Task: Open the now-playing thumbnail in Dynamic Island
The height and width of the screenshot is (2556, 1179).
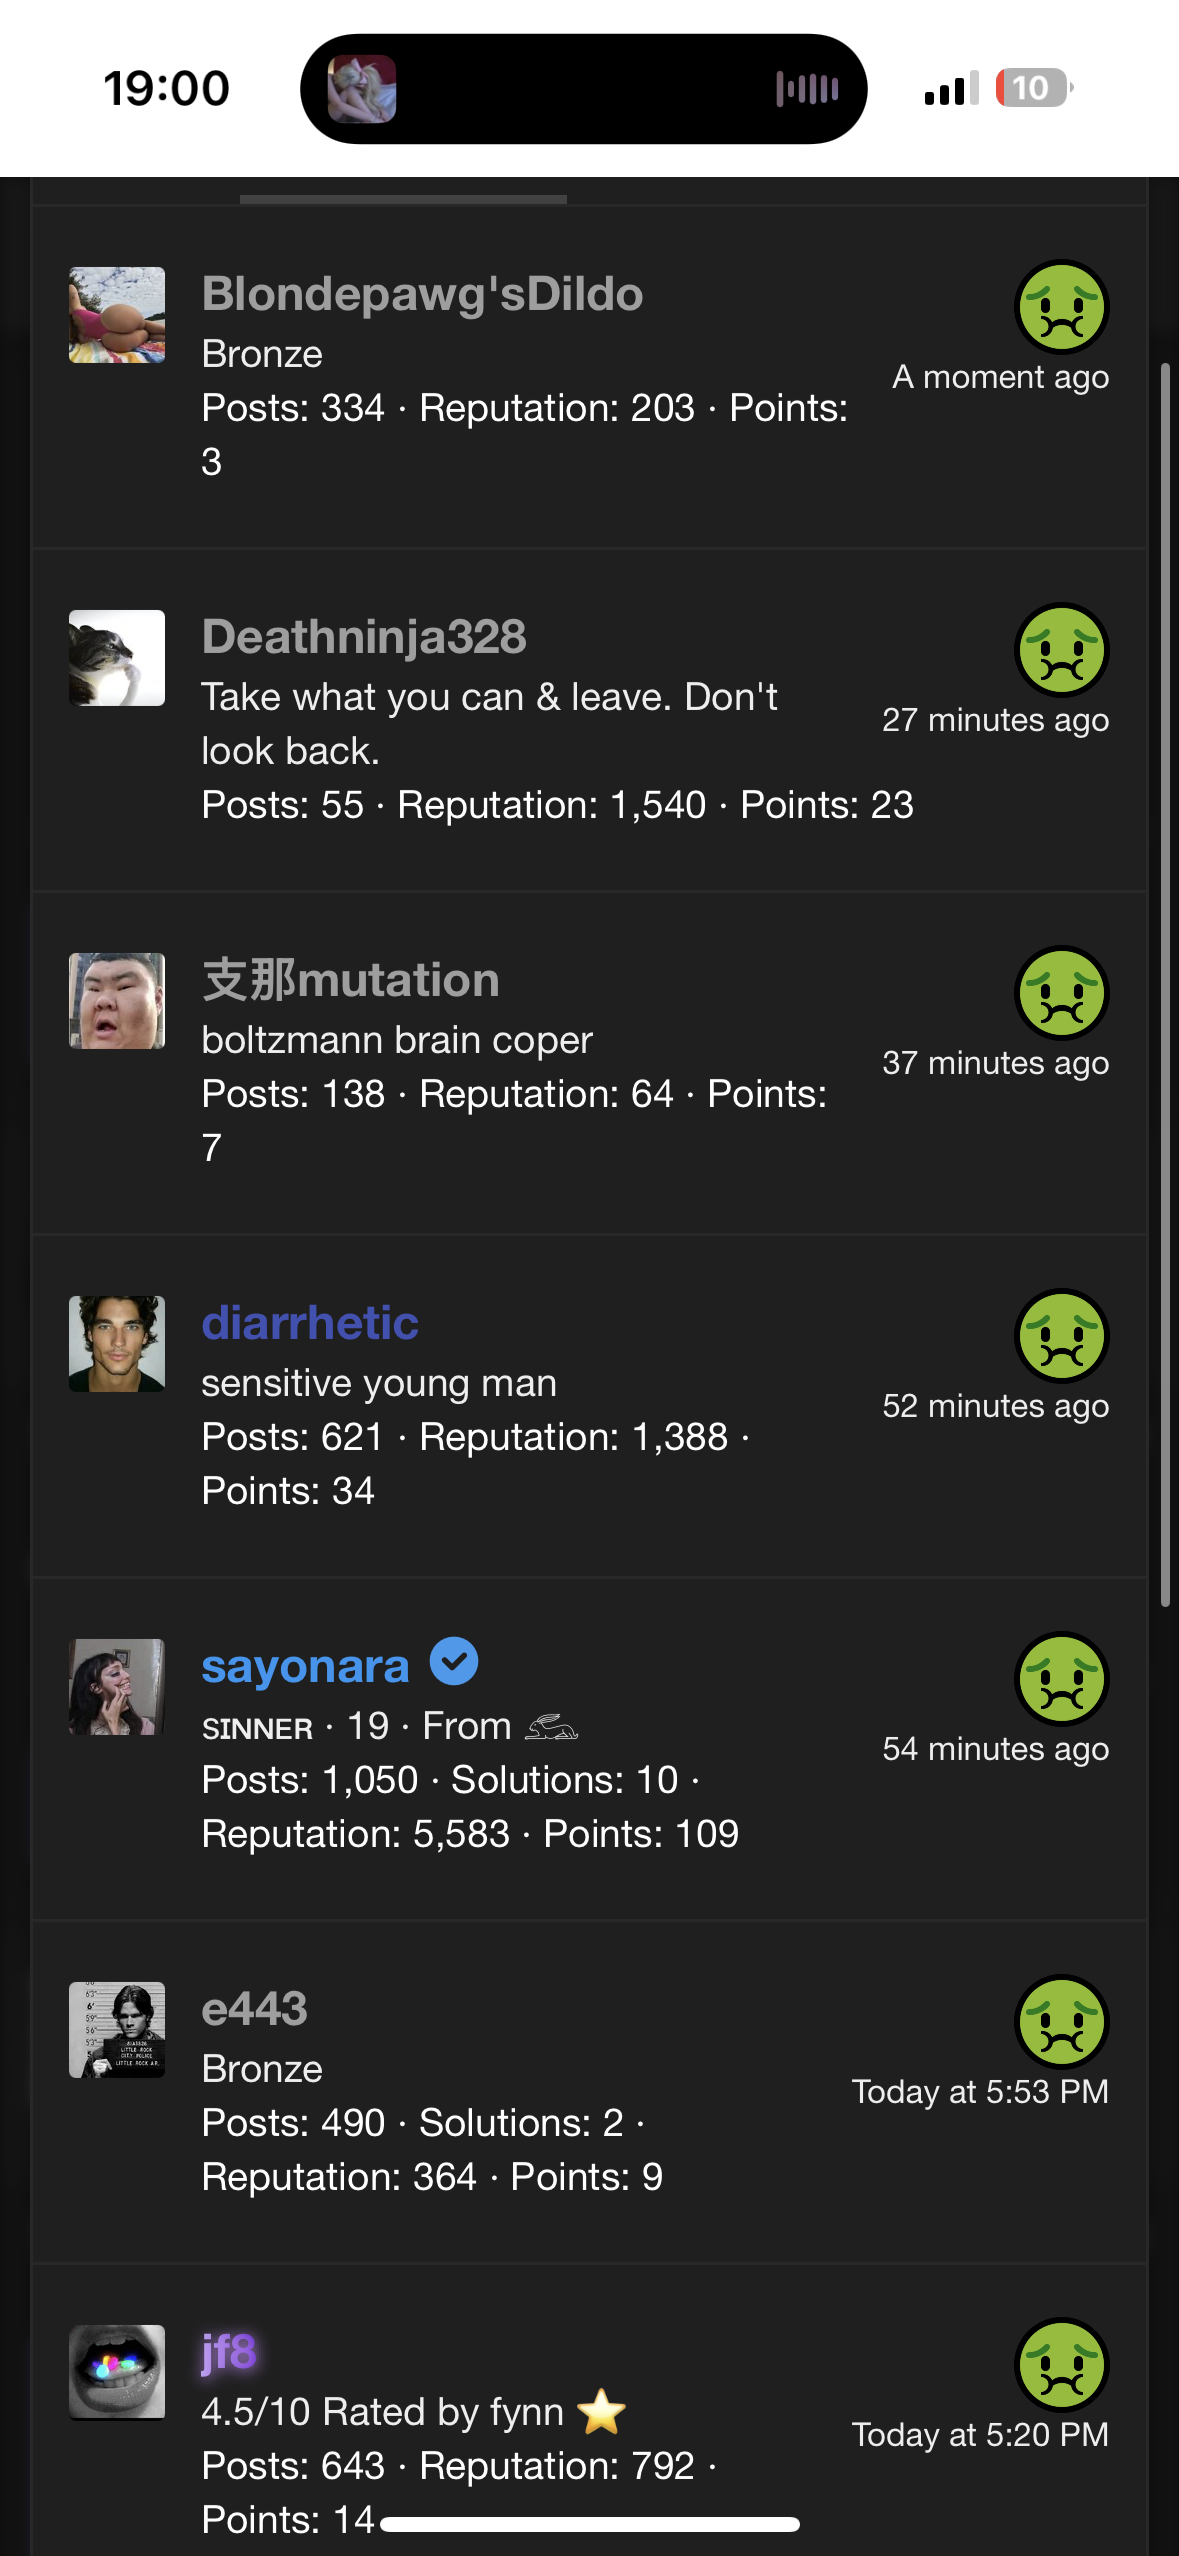Action: (x=362, y=89)
